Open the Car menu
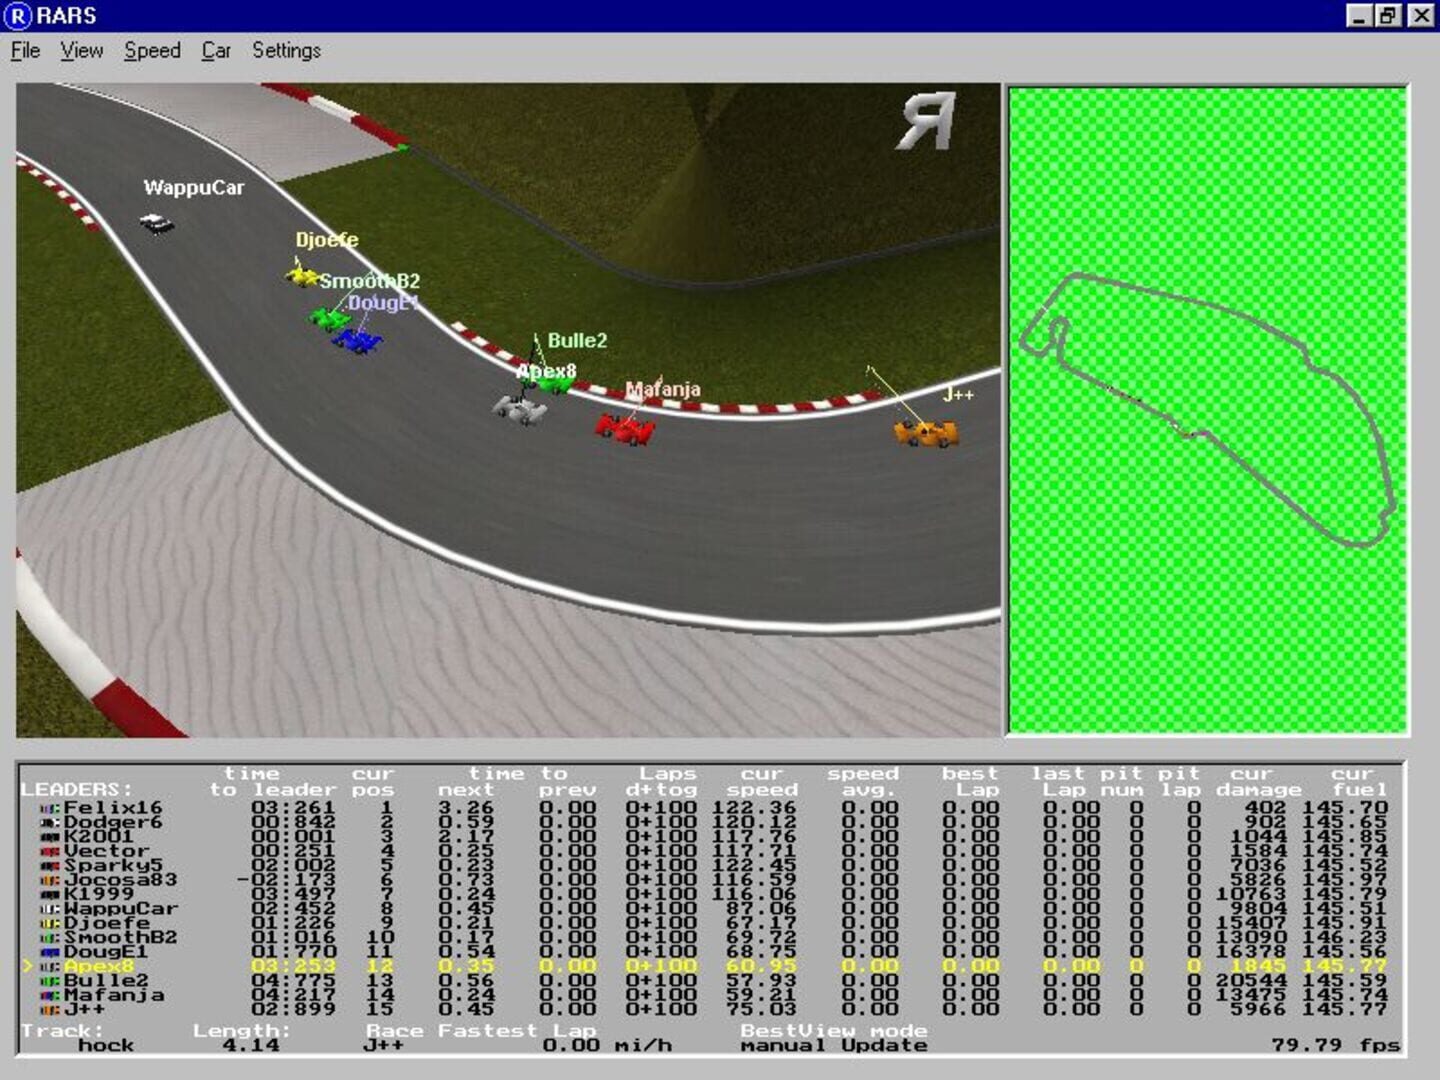Screen dimensions: 1440x1080 (214, 50)
